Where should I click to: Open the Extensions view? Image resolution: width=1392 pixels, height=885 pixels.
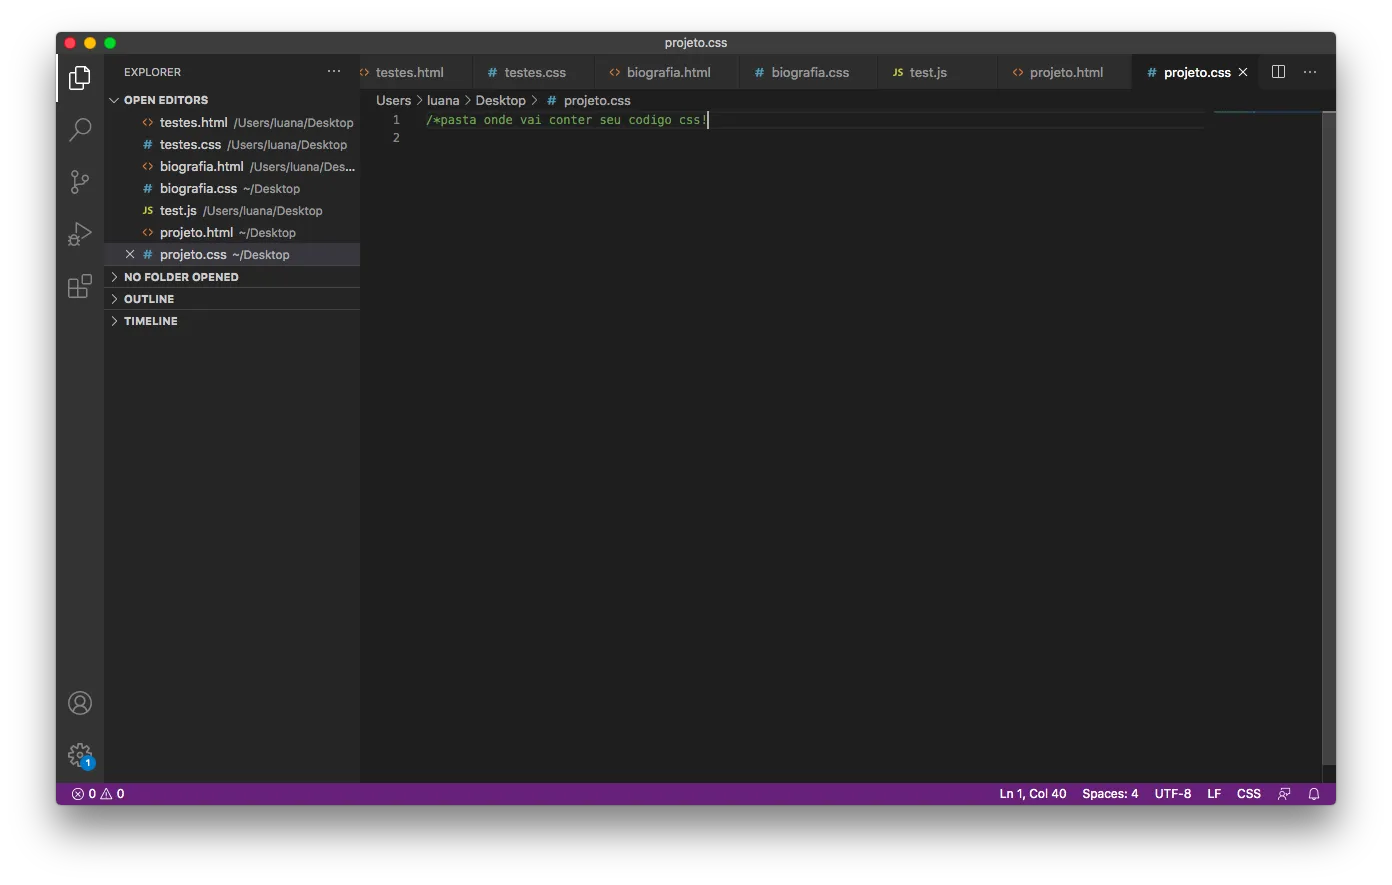[80, 287]
